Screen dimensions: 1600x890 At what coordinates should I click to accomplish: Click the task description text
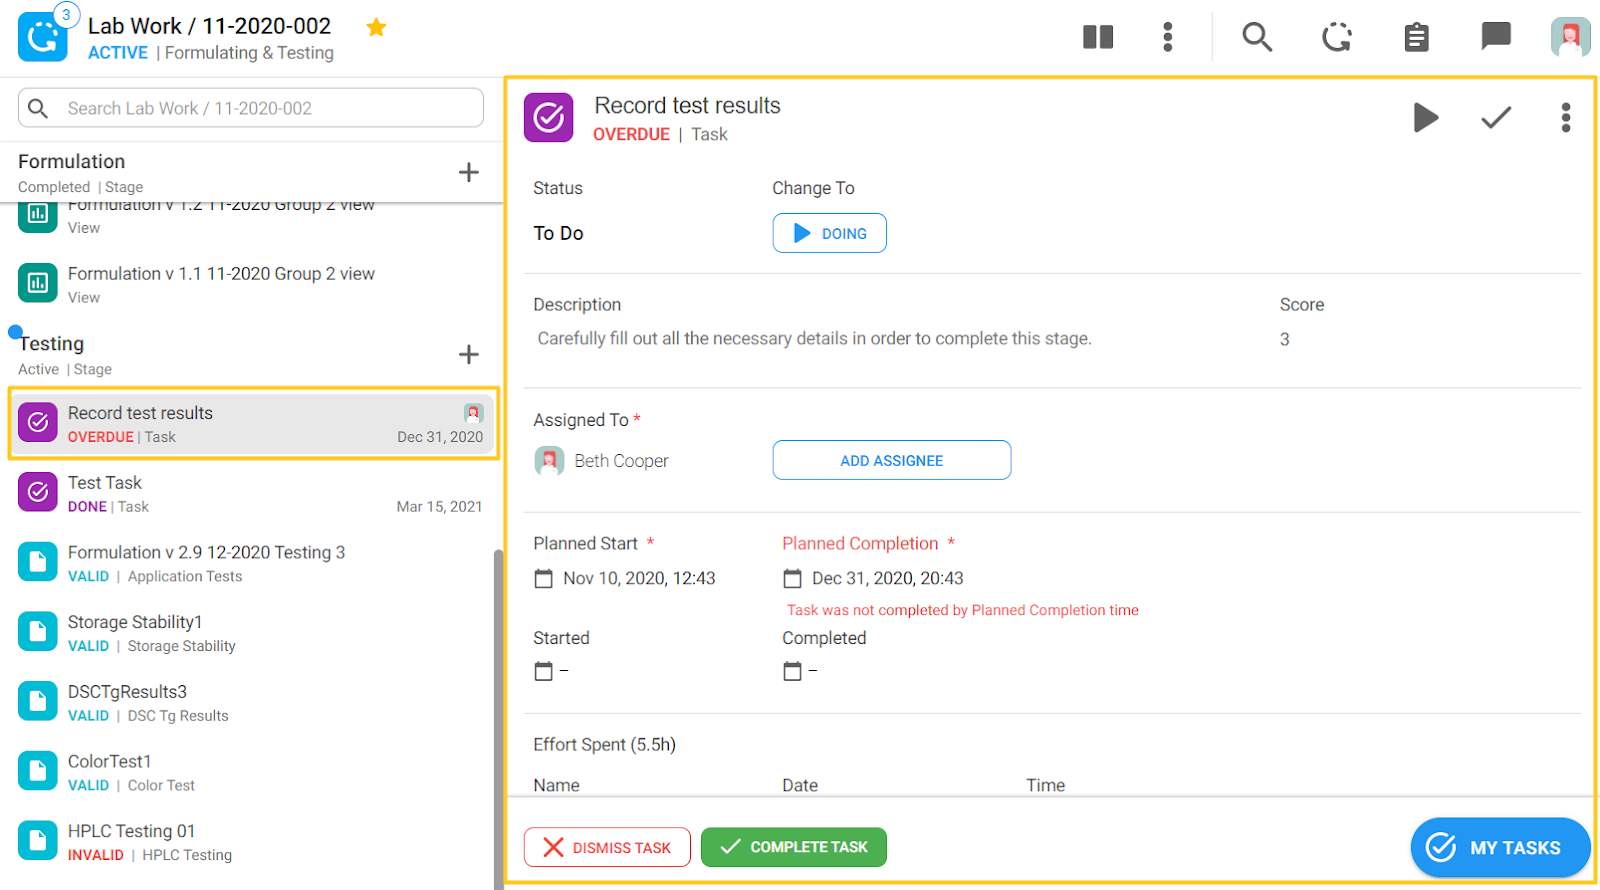[x=814, y=339]
